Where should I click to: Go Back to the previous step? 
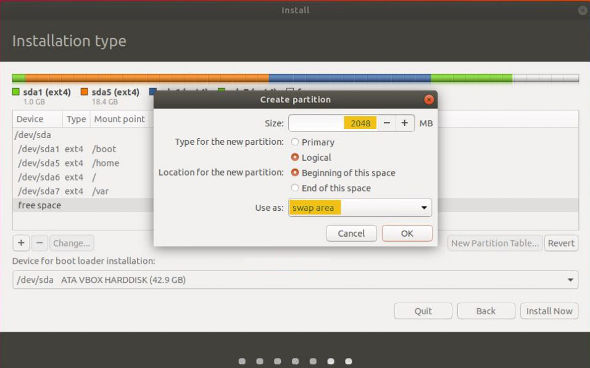[x=486, y=311]
